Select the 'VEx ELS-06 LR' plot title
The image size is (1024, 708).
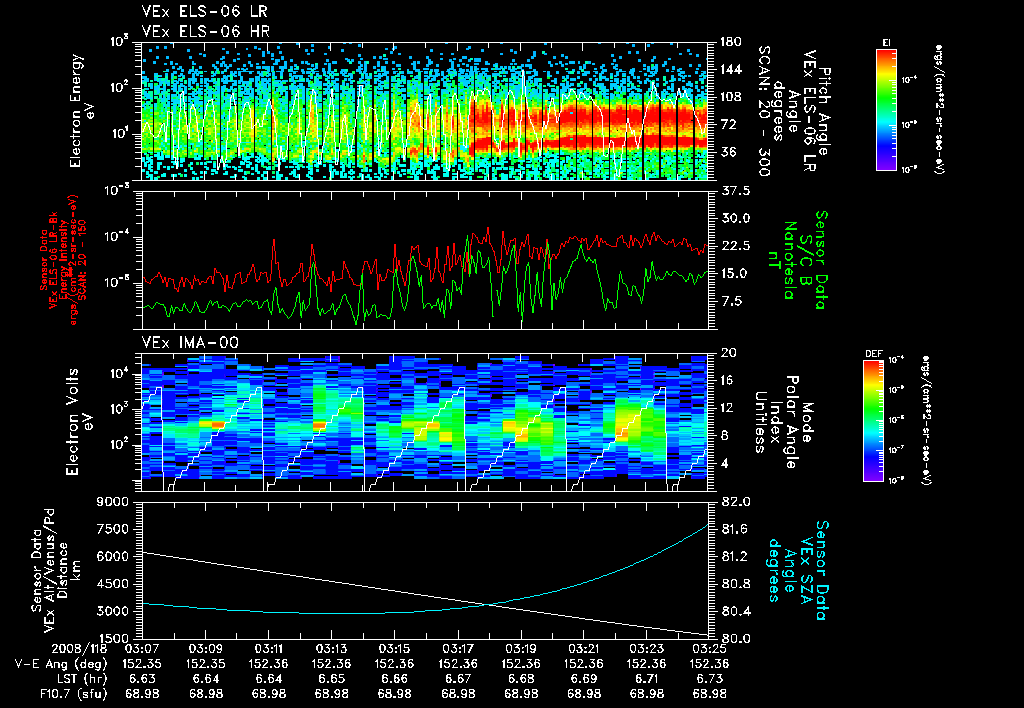(204, 12)
